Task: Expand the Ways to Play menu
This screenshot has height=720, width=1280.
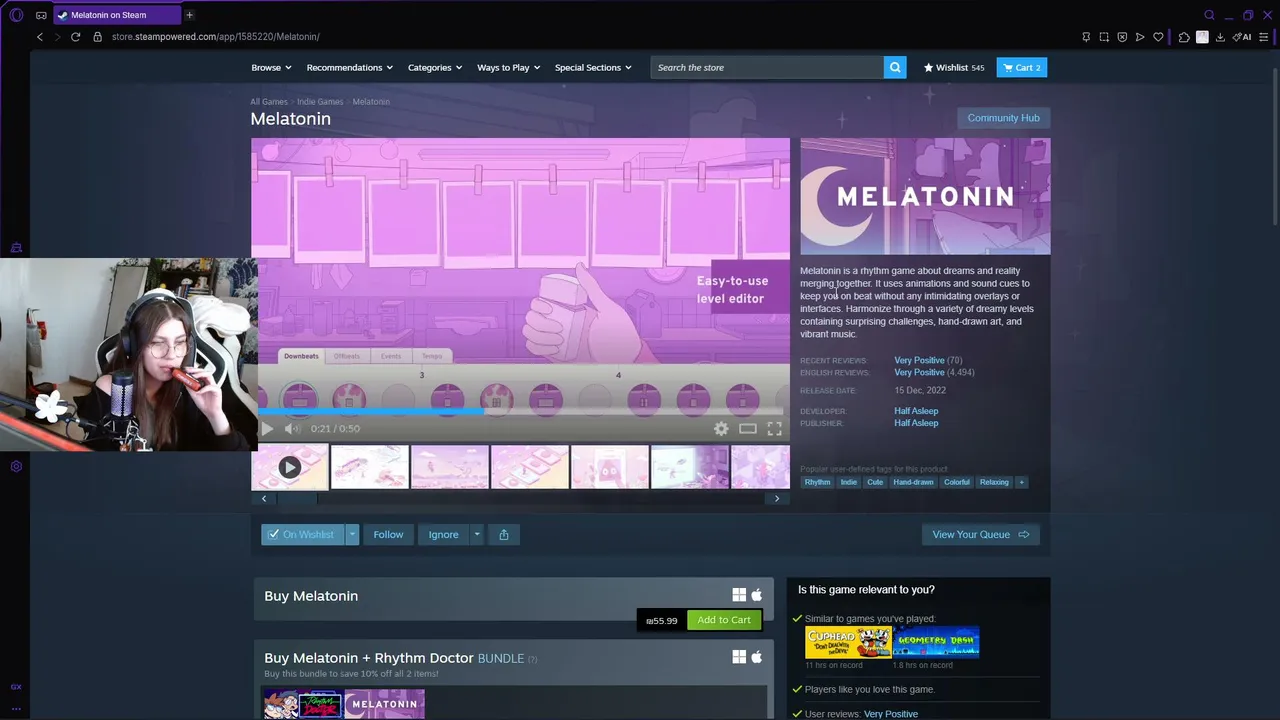Action: click(x=509, y=68)
